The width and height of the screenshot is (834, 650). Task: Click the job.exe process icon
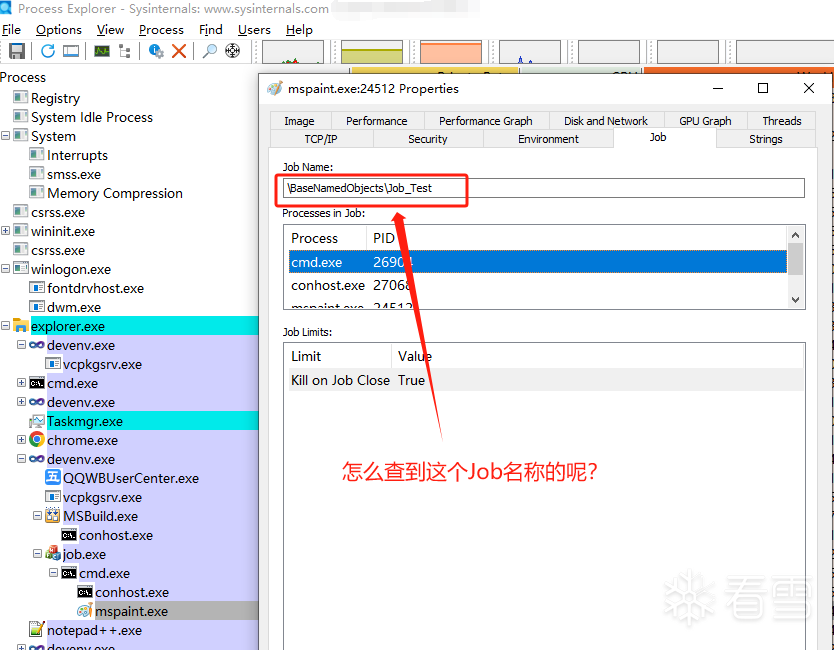click(53, 553)
